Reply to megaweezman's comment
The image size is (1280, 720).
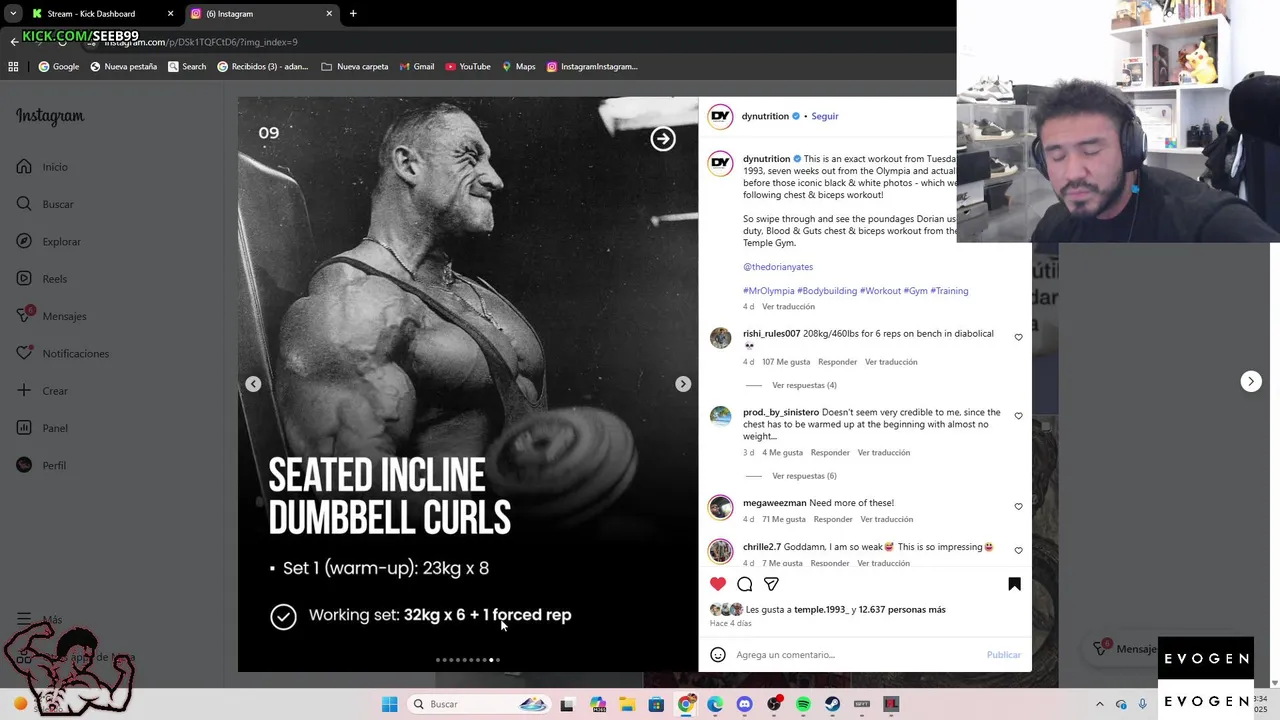833,520
